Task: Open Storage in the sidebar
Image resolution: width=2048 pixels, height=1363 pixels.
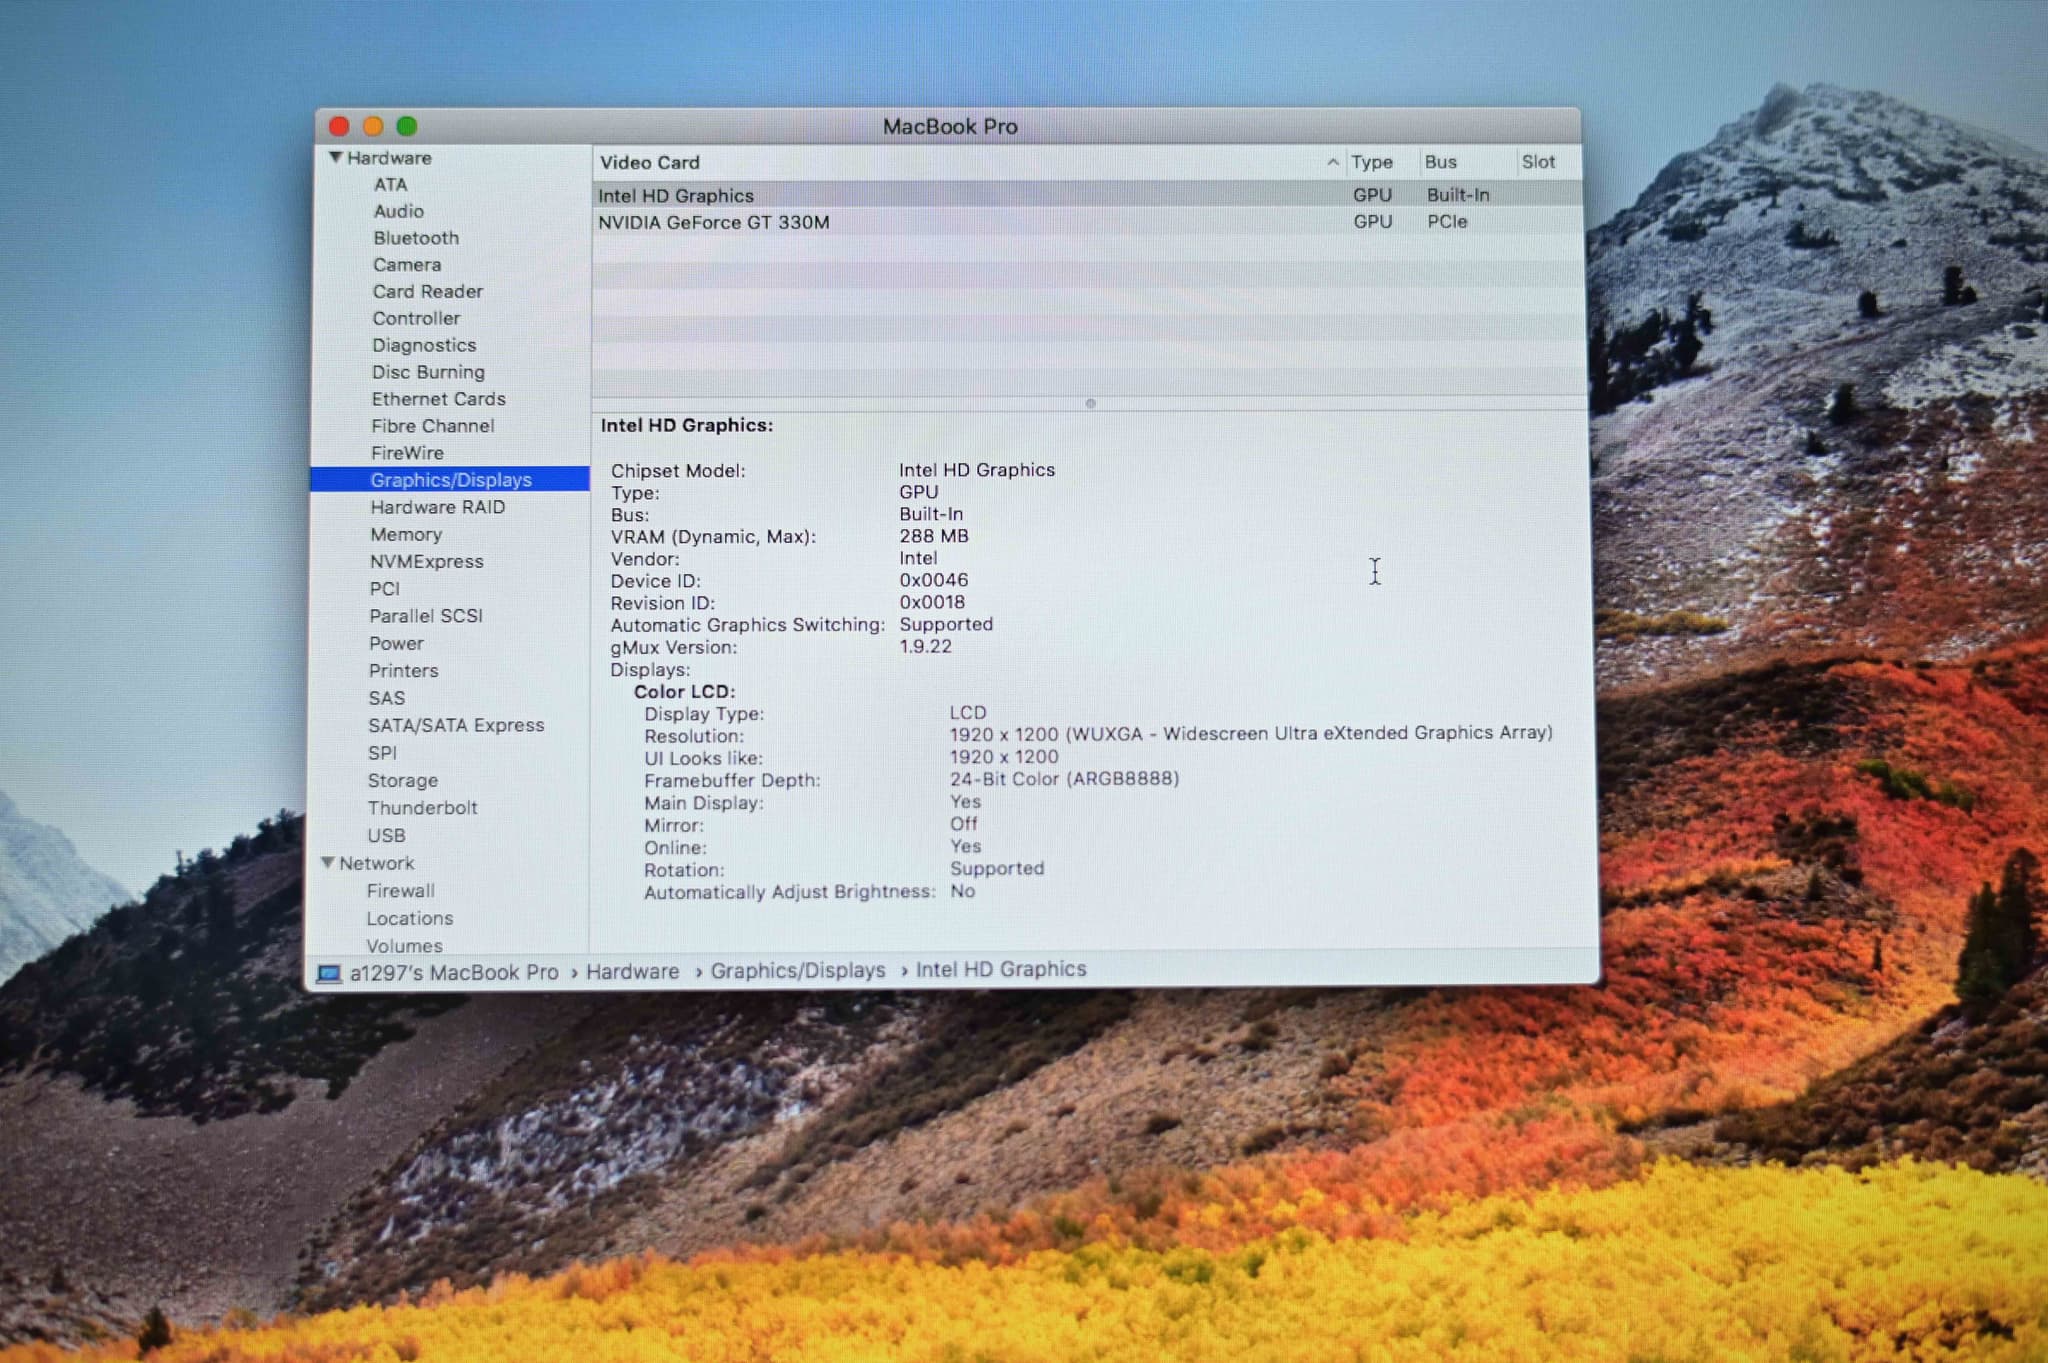Action: tap(403, 781)
